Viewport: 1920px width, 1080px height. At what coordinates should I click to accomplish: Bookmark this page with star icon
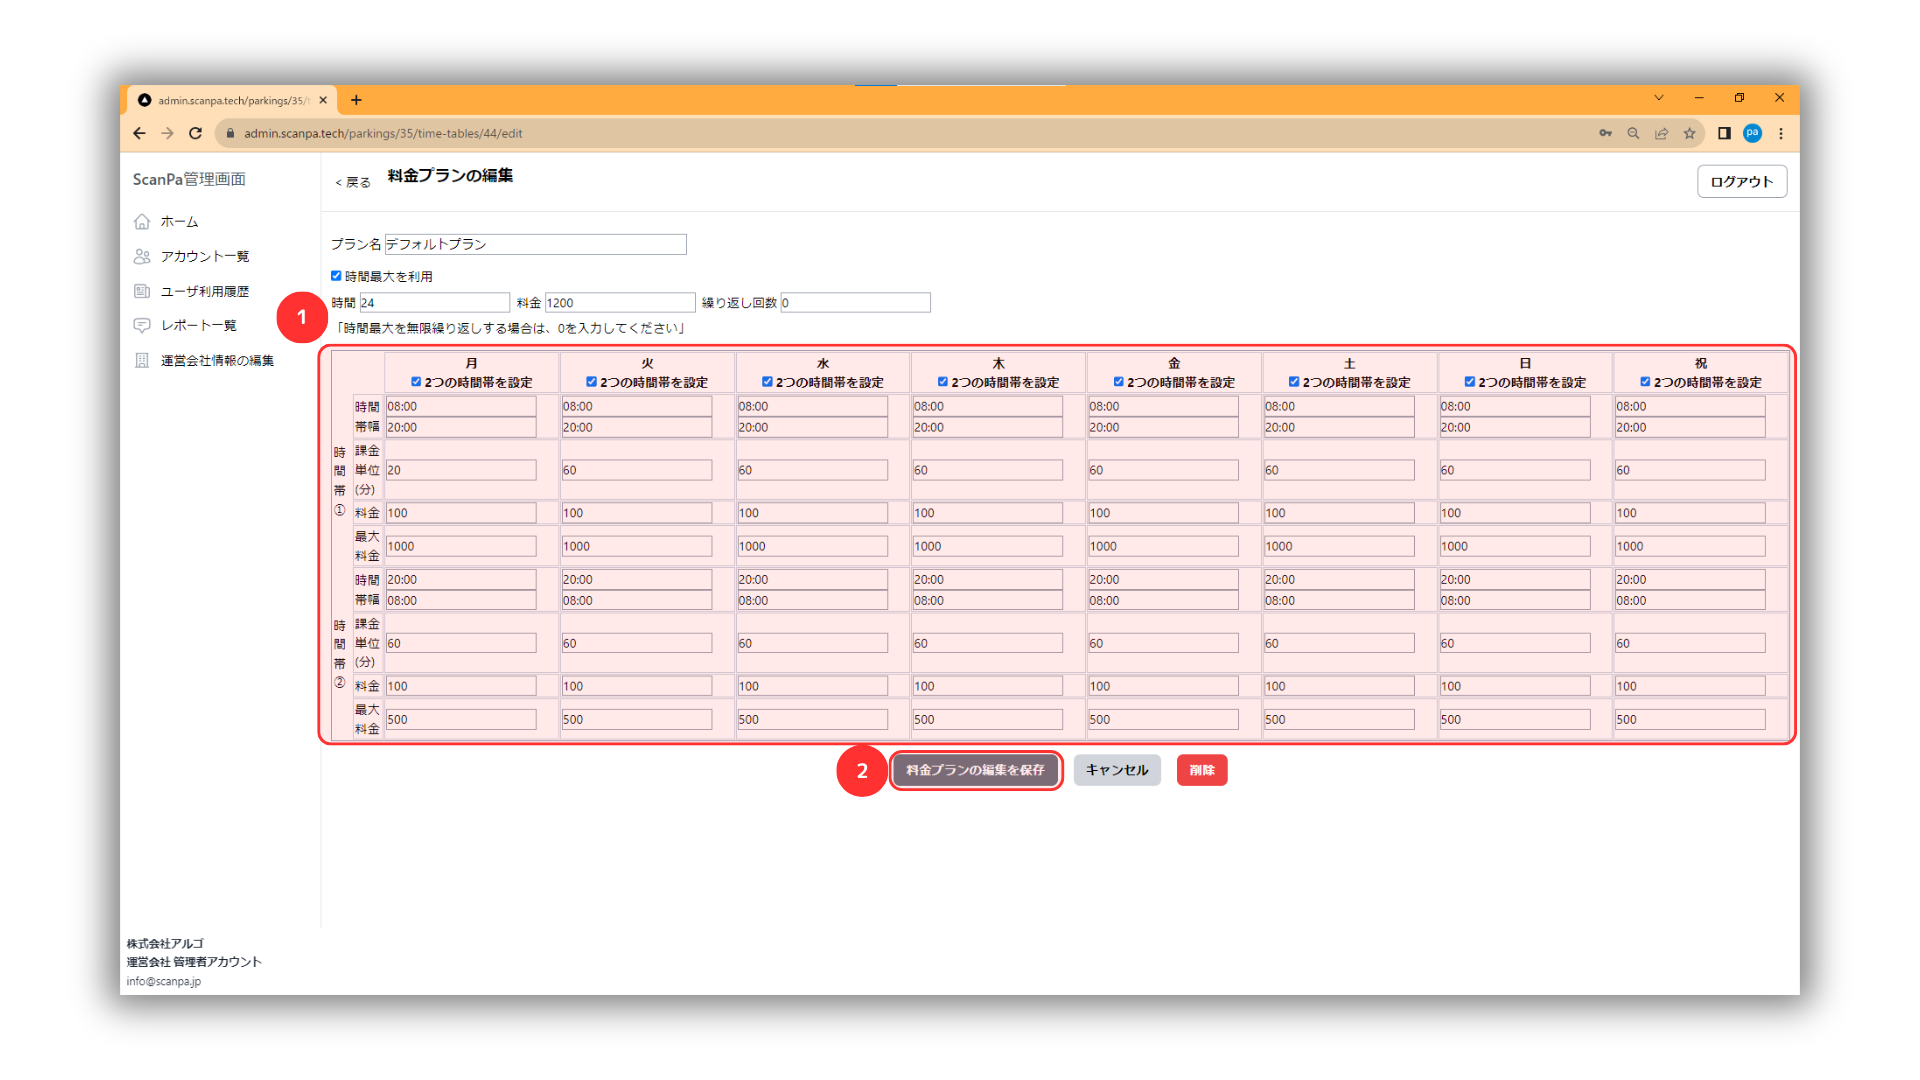[x=1689, y=133]
